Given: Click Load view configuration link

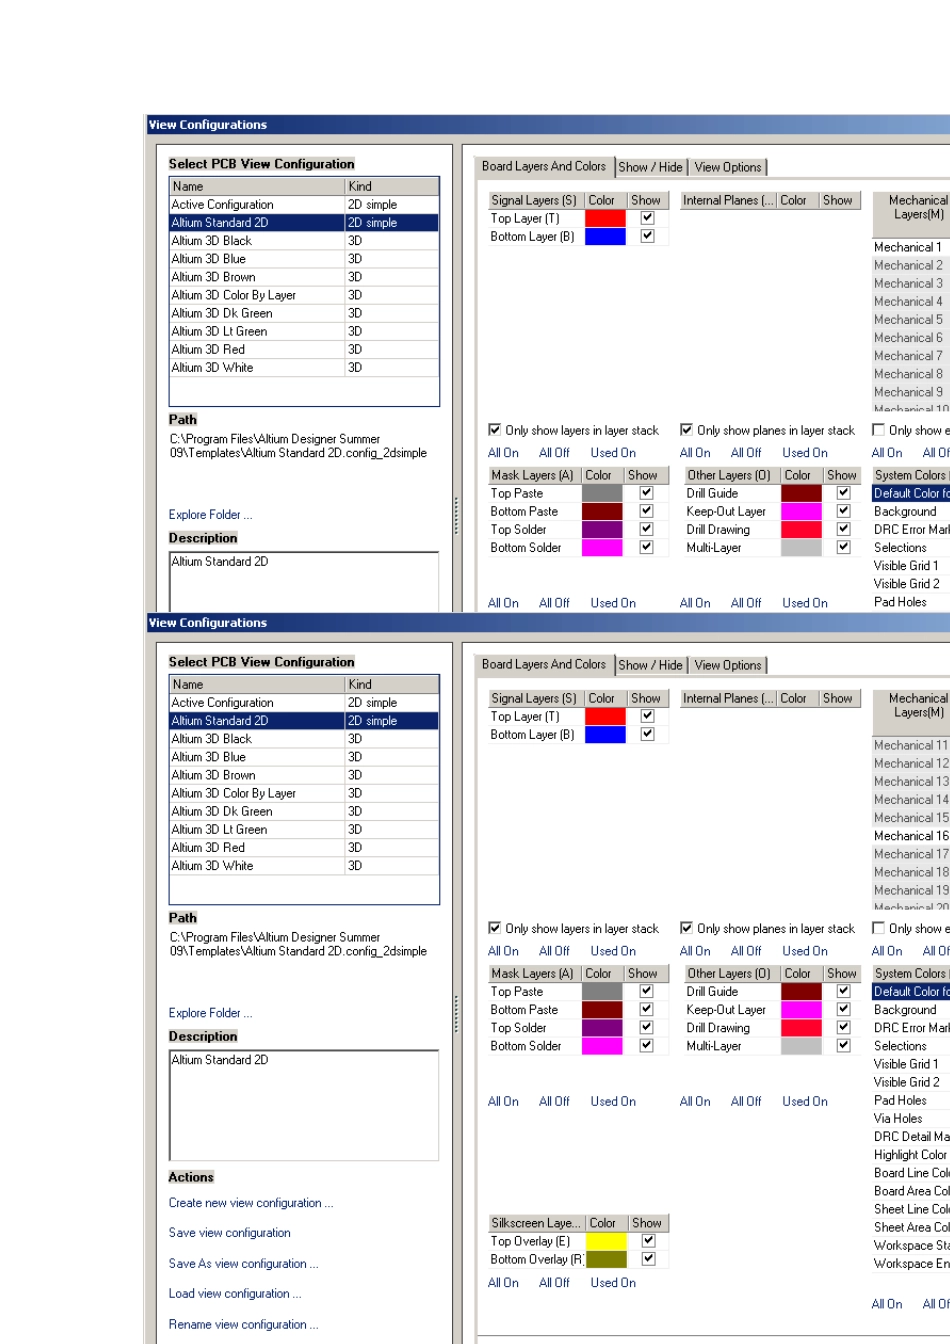Looking at the screenshot, I should [x=235, y=1294].
